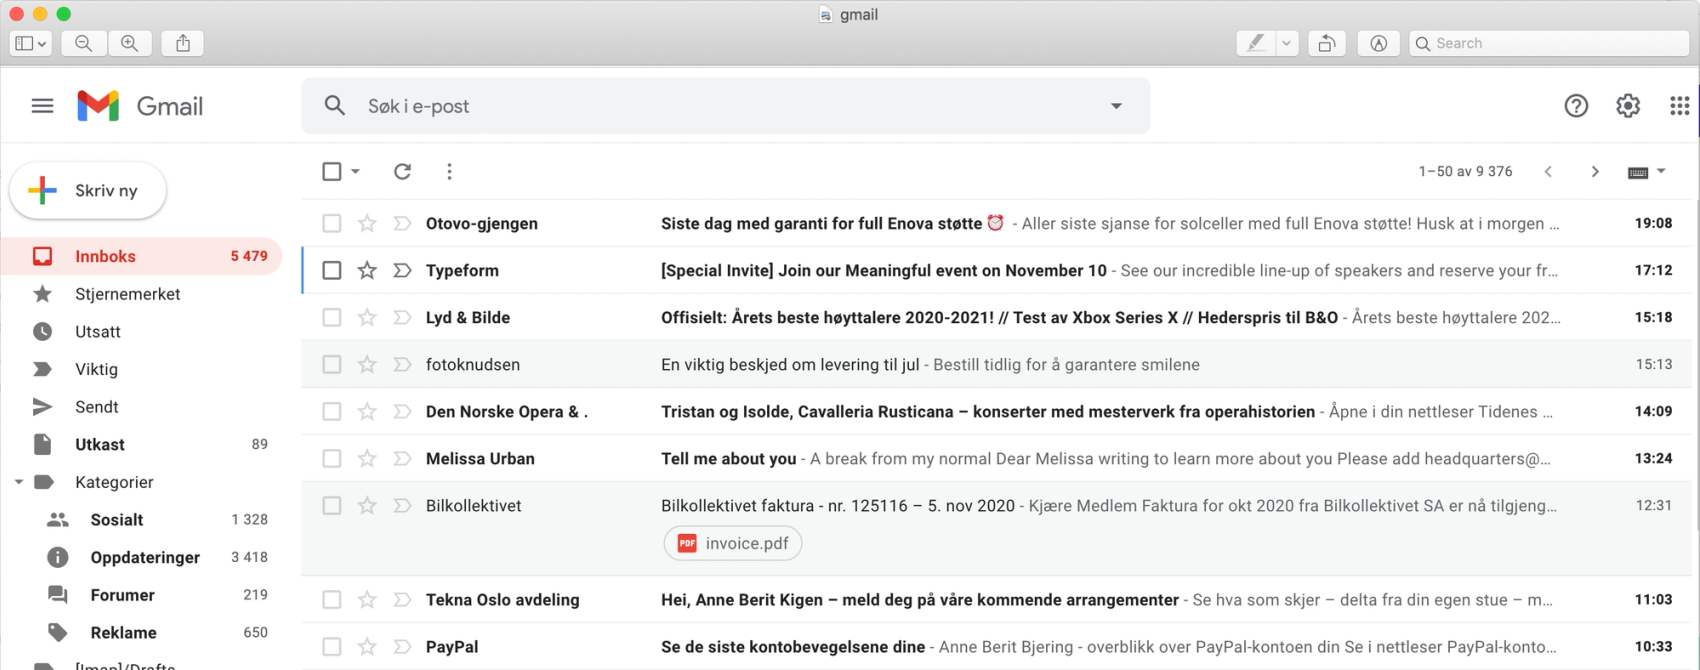Screen dimensions: 1700x670
Task: Select the Otovo-gjengen email checkbox
Action: coord(332,223)
